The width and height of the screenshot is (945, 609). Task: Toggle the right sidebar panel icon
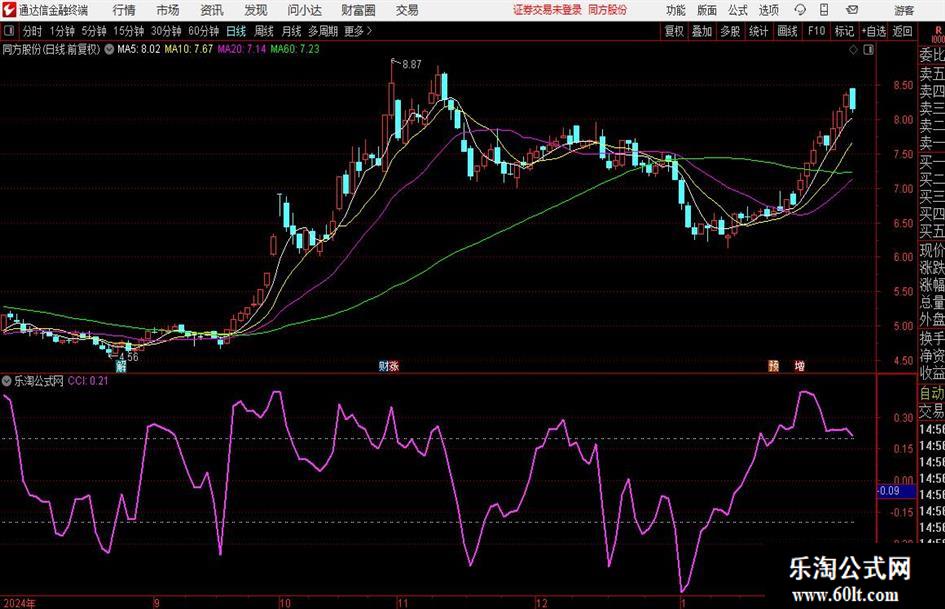(x=868, y=50)
